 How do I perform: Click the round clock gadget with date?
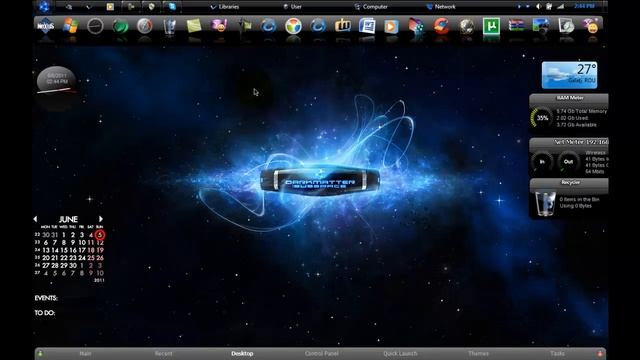pyautogui.click(x=57, y=79)
